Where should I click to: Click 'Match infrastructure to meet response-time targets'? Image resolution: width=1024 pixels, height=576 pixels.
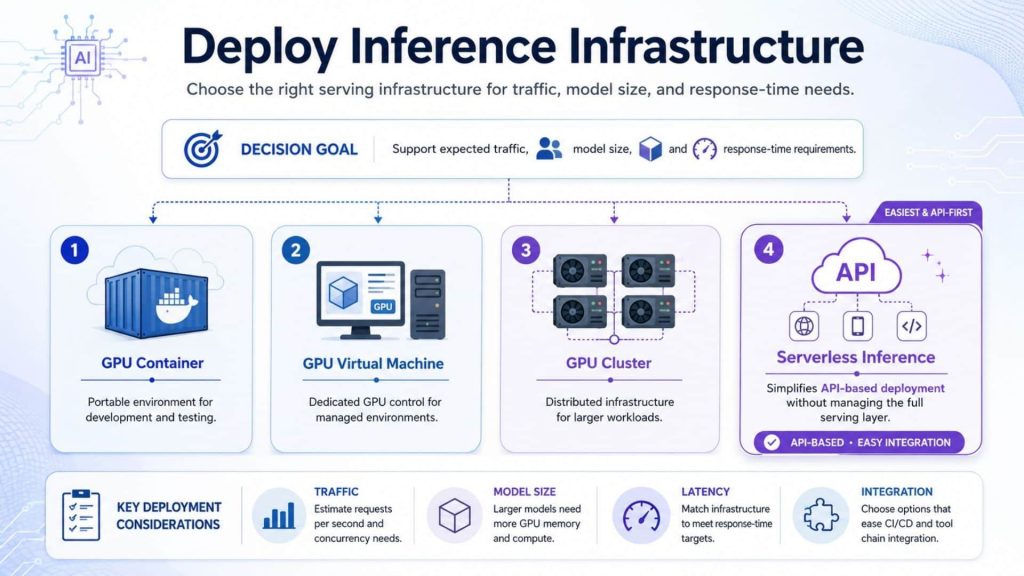tap(726, 524)
